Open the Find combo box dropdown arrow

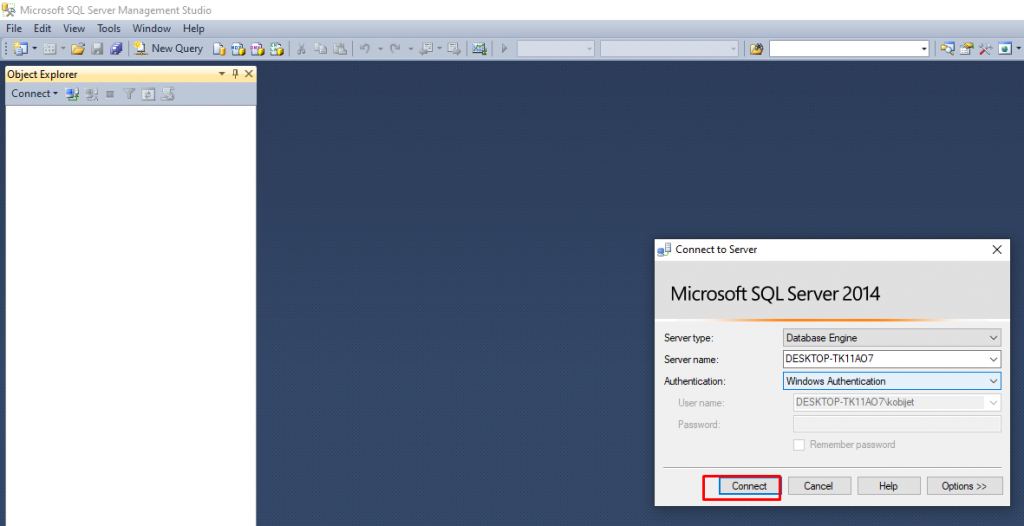pyautogui.click(x=924, y=48)
